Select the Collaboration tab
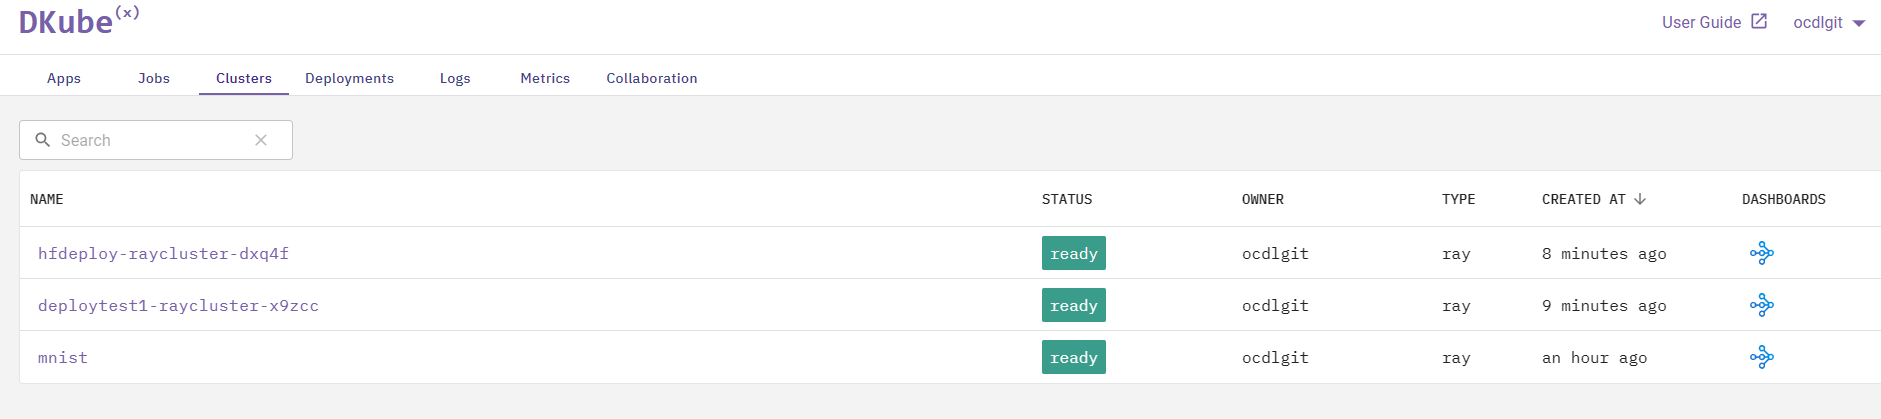Screen dimensions: 1881x419 coord(652,78)
